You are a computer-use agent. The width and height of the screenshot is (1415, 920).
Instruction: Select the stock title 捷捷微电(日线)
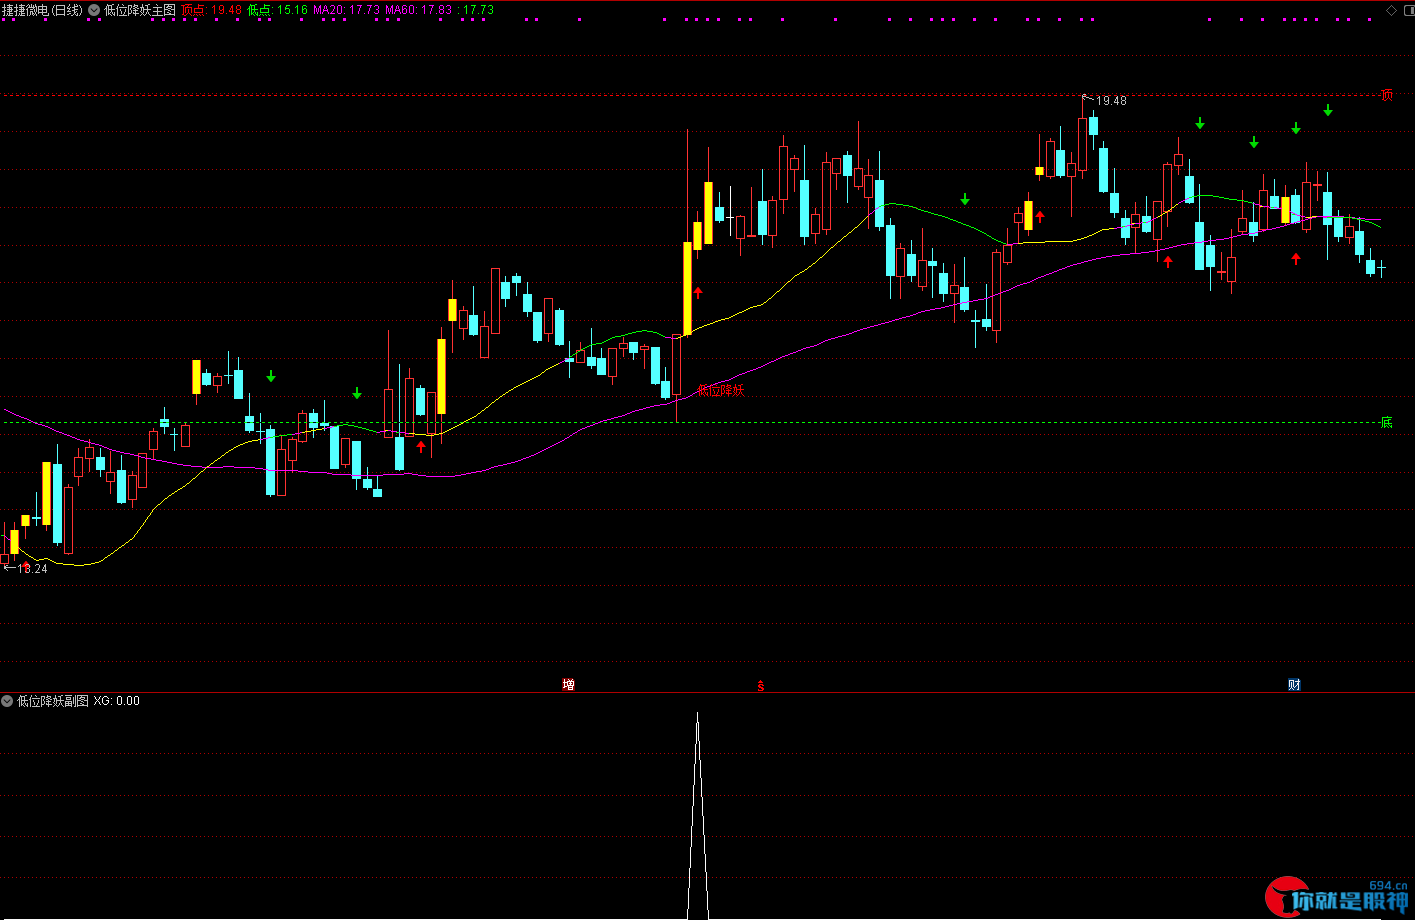[x=42, y=10]
